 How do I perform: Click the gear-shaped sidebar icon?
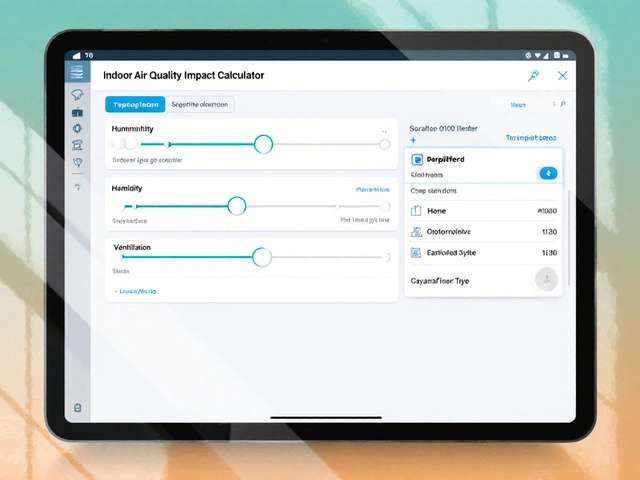[77, 128]
